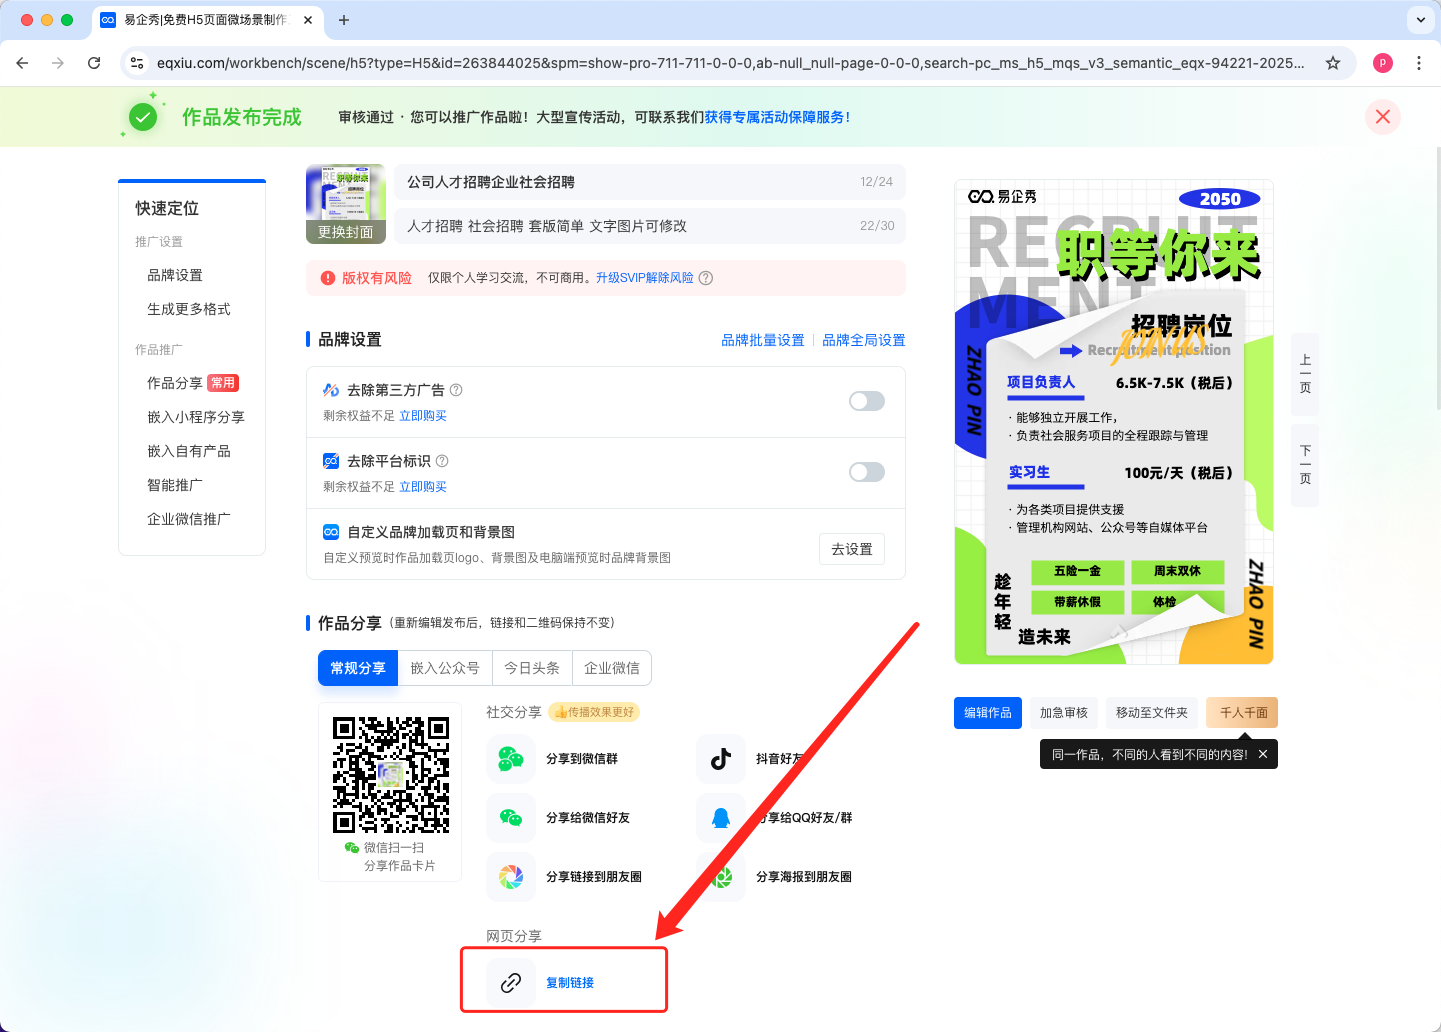
Task: Dismiss the 千人千面 tooltip
Action: (x=1263, y=755)
